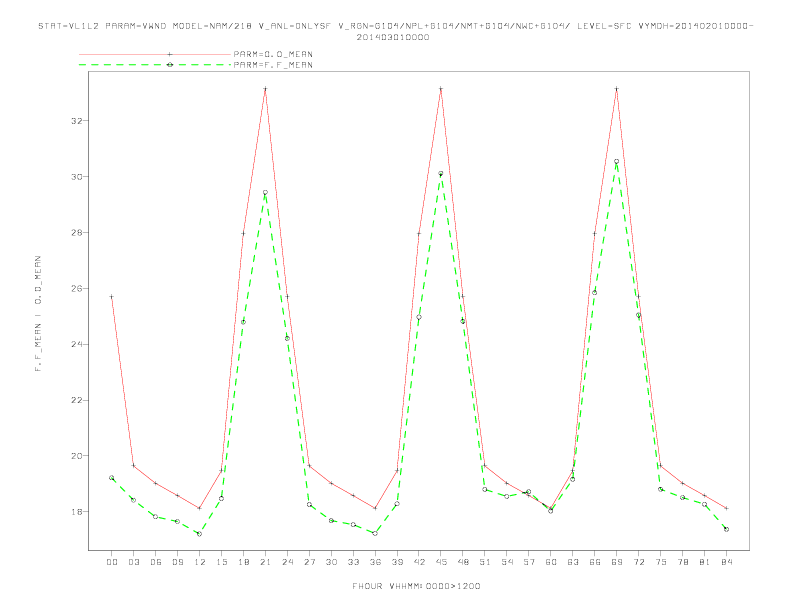This screenshot has height=612, width=792.
Task: Click green F.F_MEAN circle at hour 36
Action: click(x=375, y=533)
